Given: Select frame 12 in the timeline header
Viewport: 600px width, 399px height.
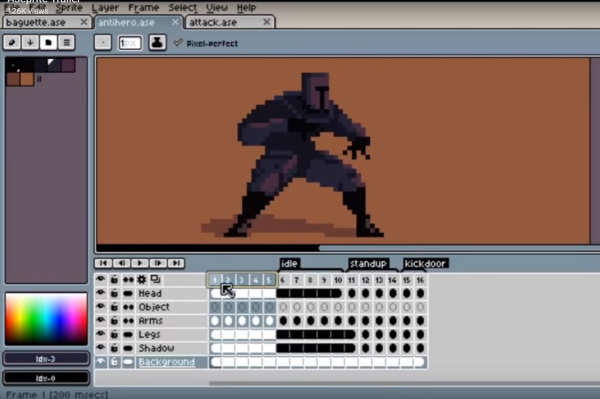Looking at the screenshot, I should (x=365, y=280).
